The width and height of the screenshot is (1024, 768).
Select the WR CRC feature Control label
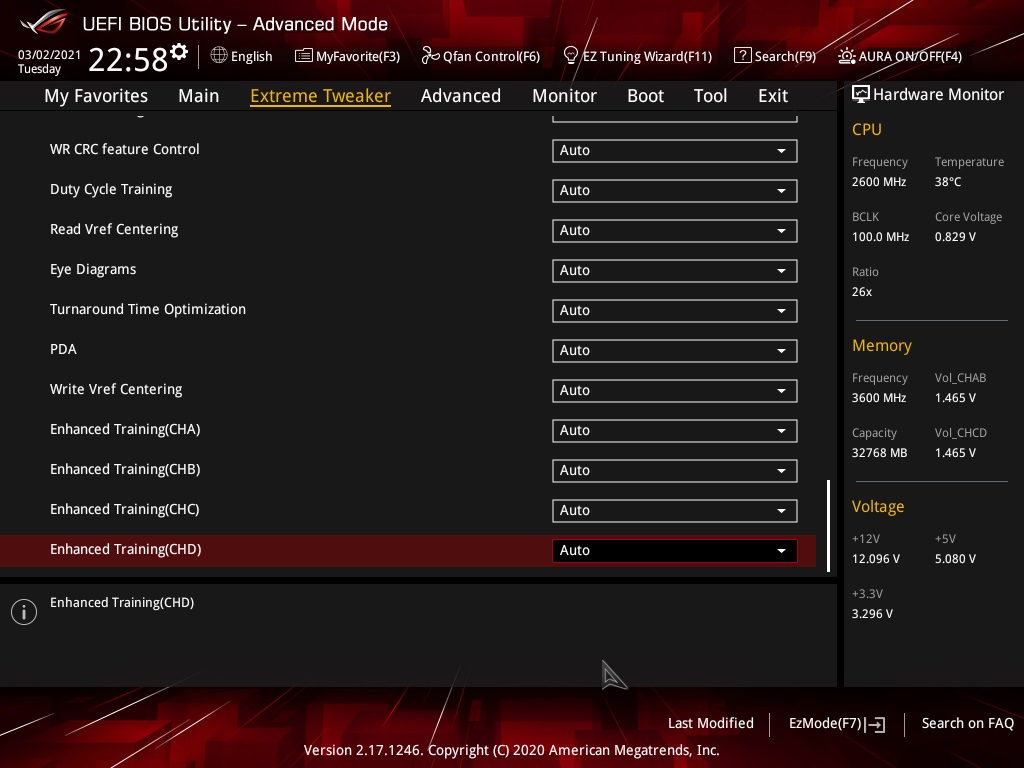click(x=125, y=149)
